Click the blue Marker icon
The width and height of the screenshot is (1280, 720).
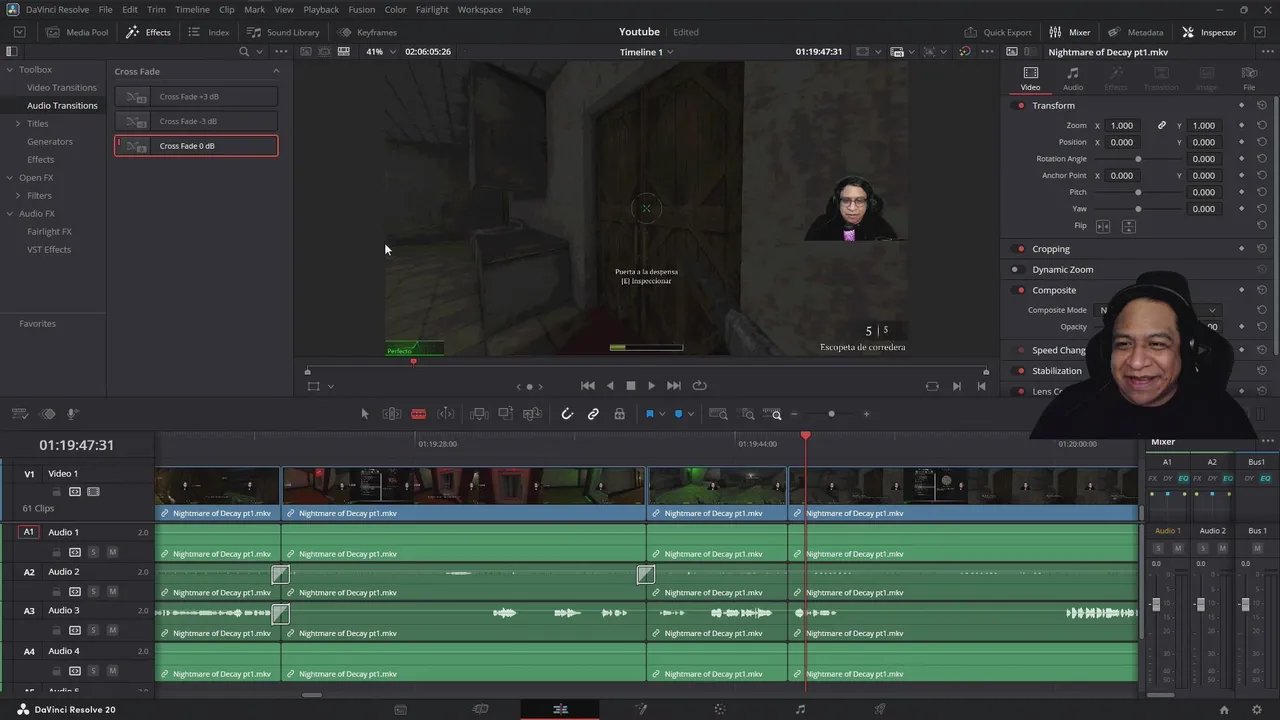[678, 414]
